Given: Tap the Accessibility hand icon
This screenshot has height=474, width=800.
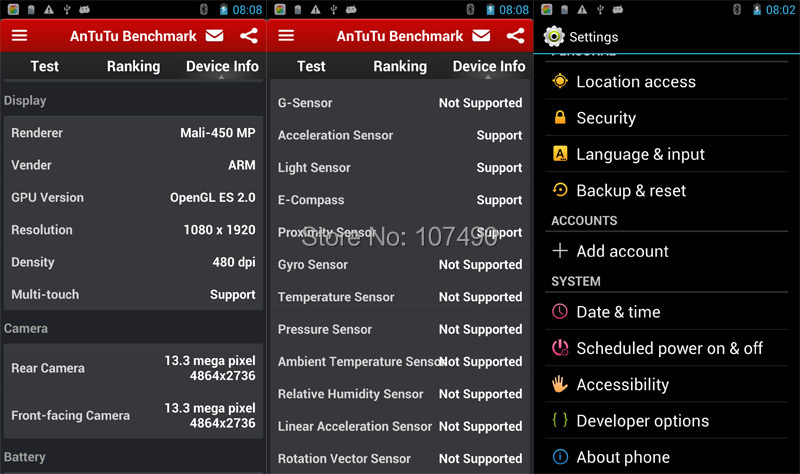Looking at the screenshot, I should (560, 384).
